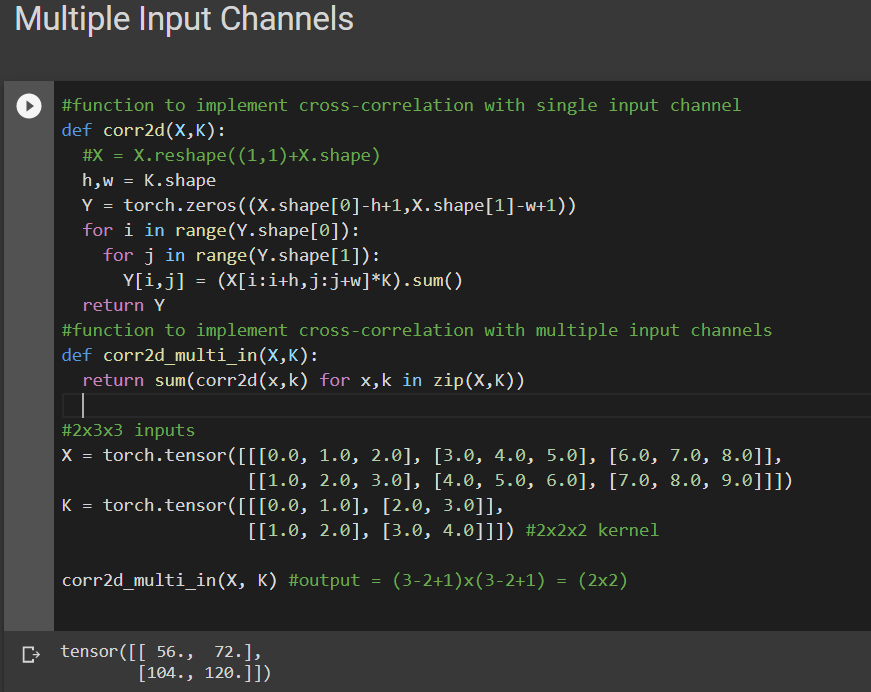871x692 pixels.
Task: Click the 'for j in range(Y.shape[1]):' line
Action: tap(242, 255)
